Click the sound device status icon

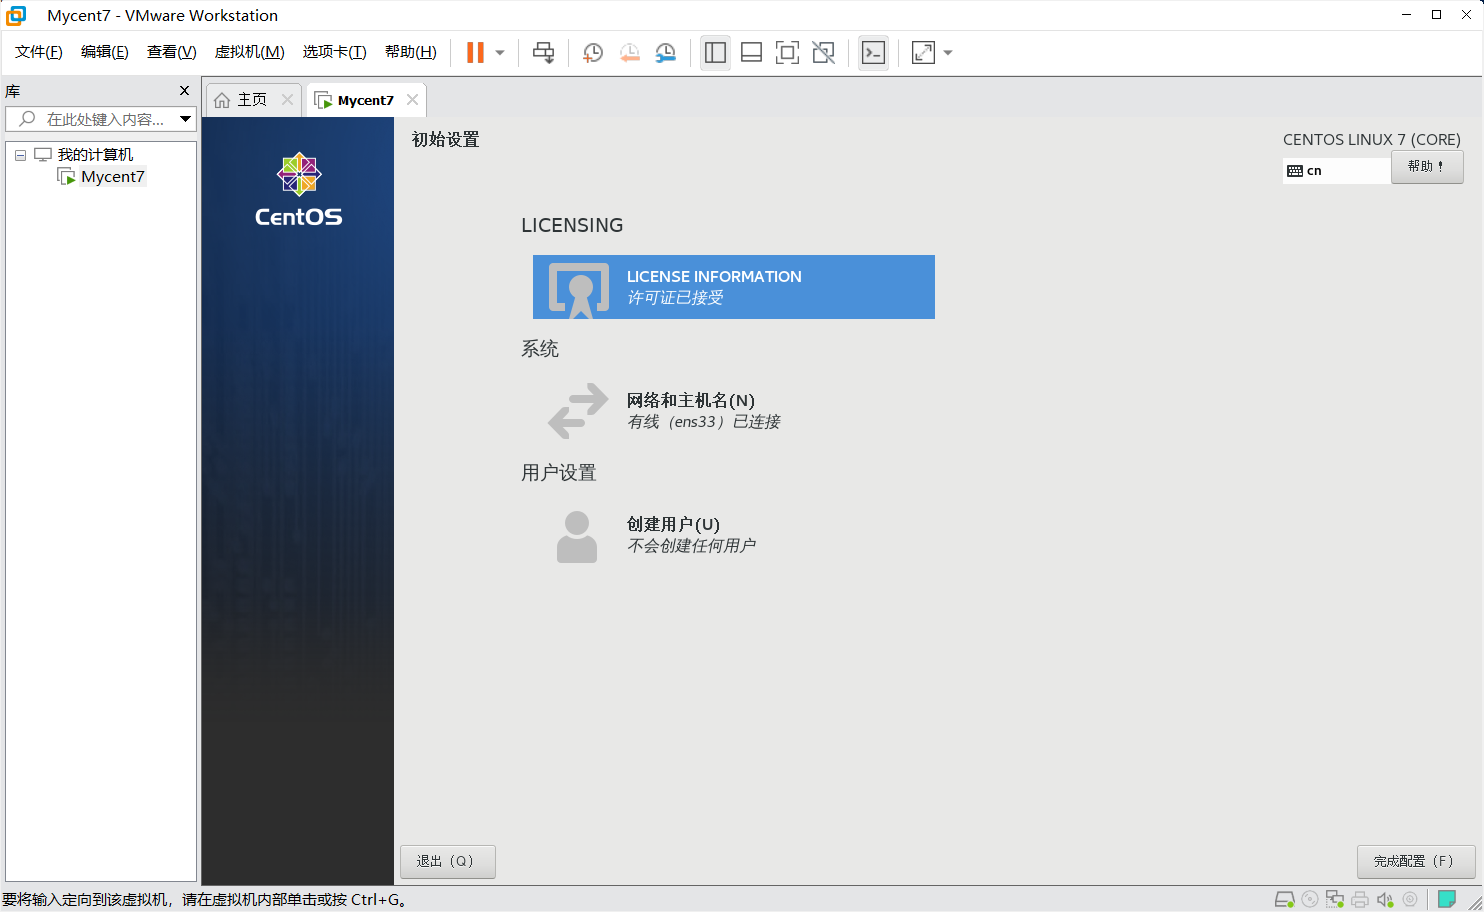(1385, 898)
